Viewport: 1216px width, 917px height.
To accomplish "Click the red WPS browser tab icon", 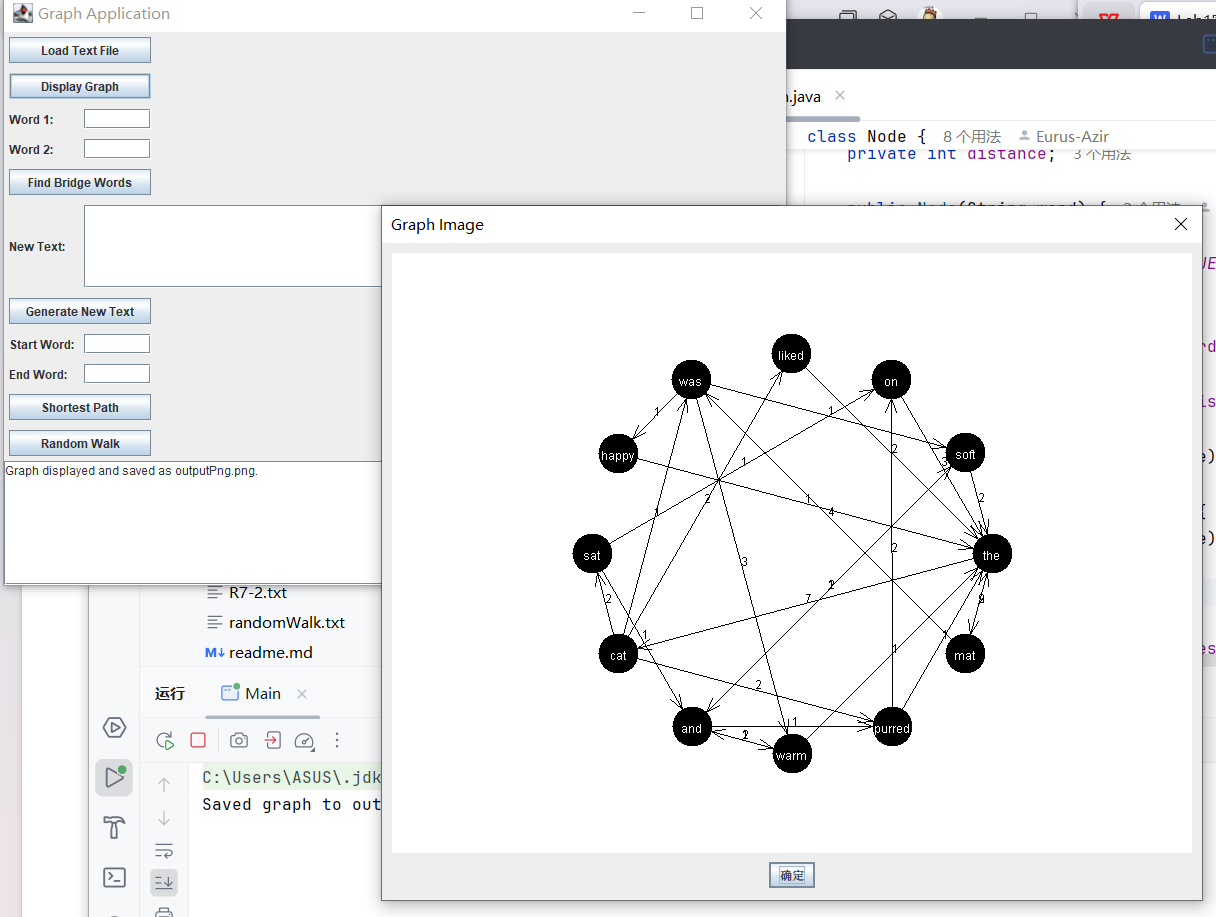I will 1109,17.
